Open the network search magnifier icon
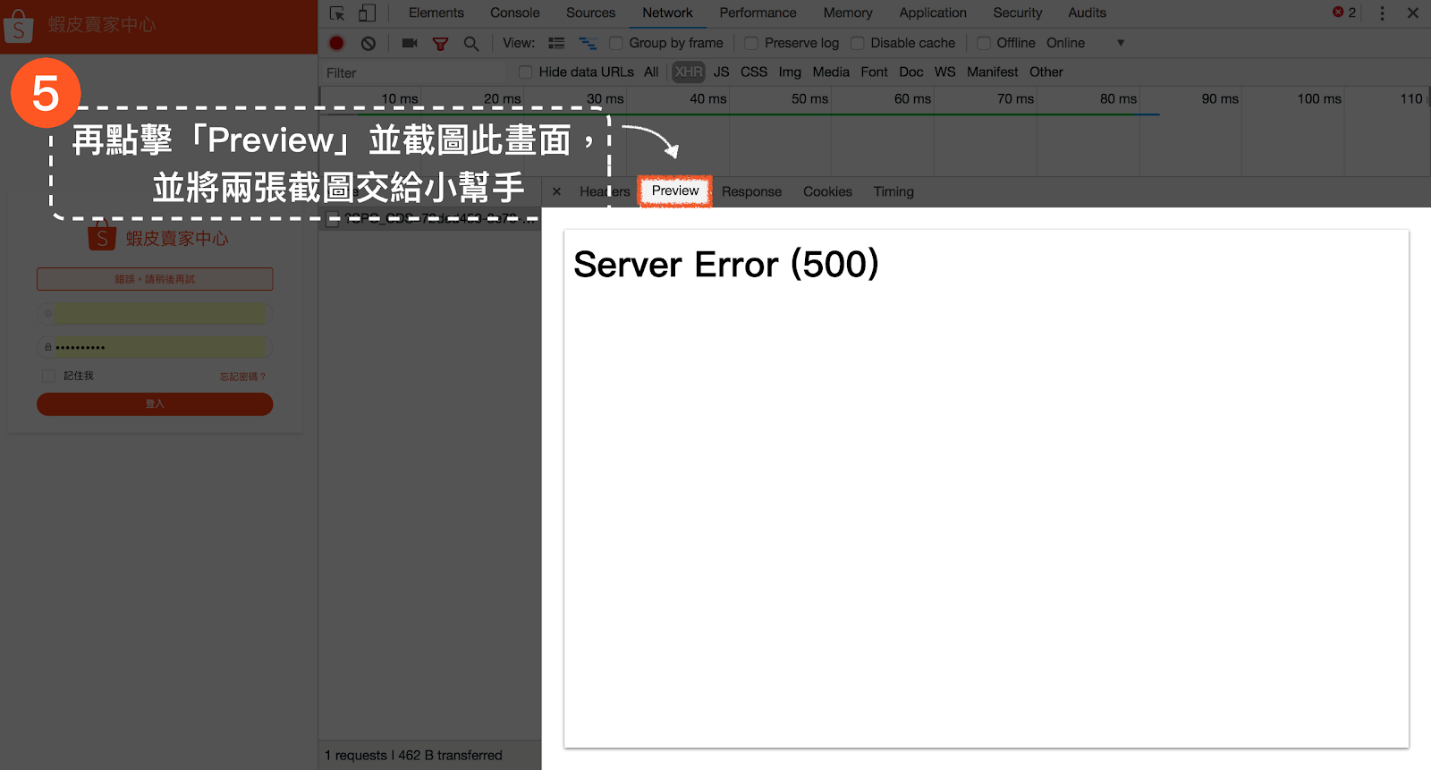The image size is (1431, 770). pos(471,43)
